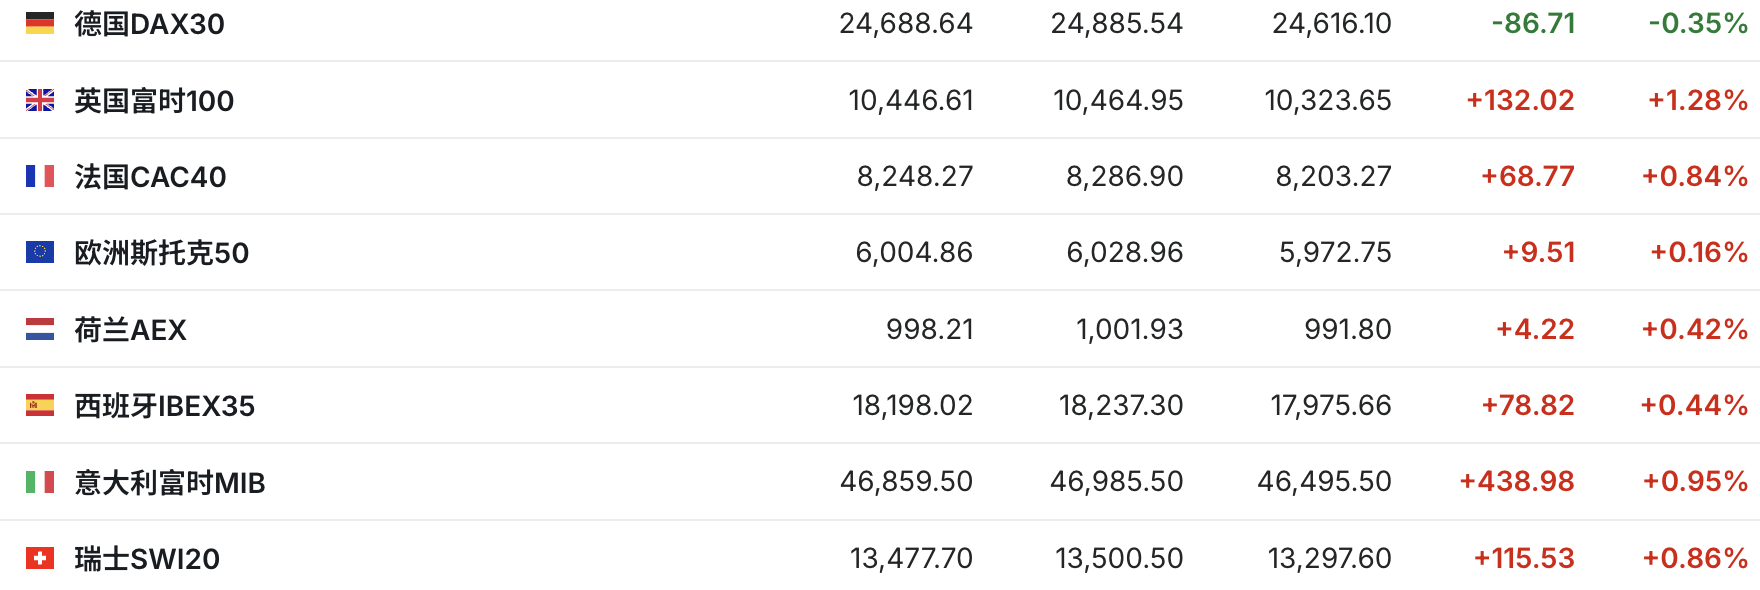
Task: Open the 英国富时100 index link
Action: [154, 101]
